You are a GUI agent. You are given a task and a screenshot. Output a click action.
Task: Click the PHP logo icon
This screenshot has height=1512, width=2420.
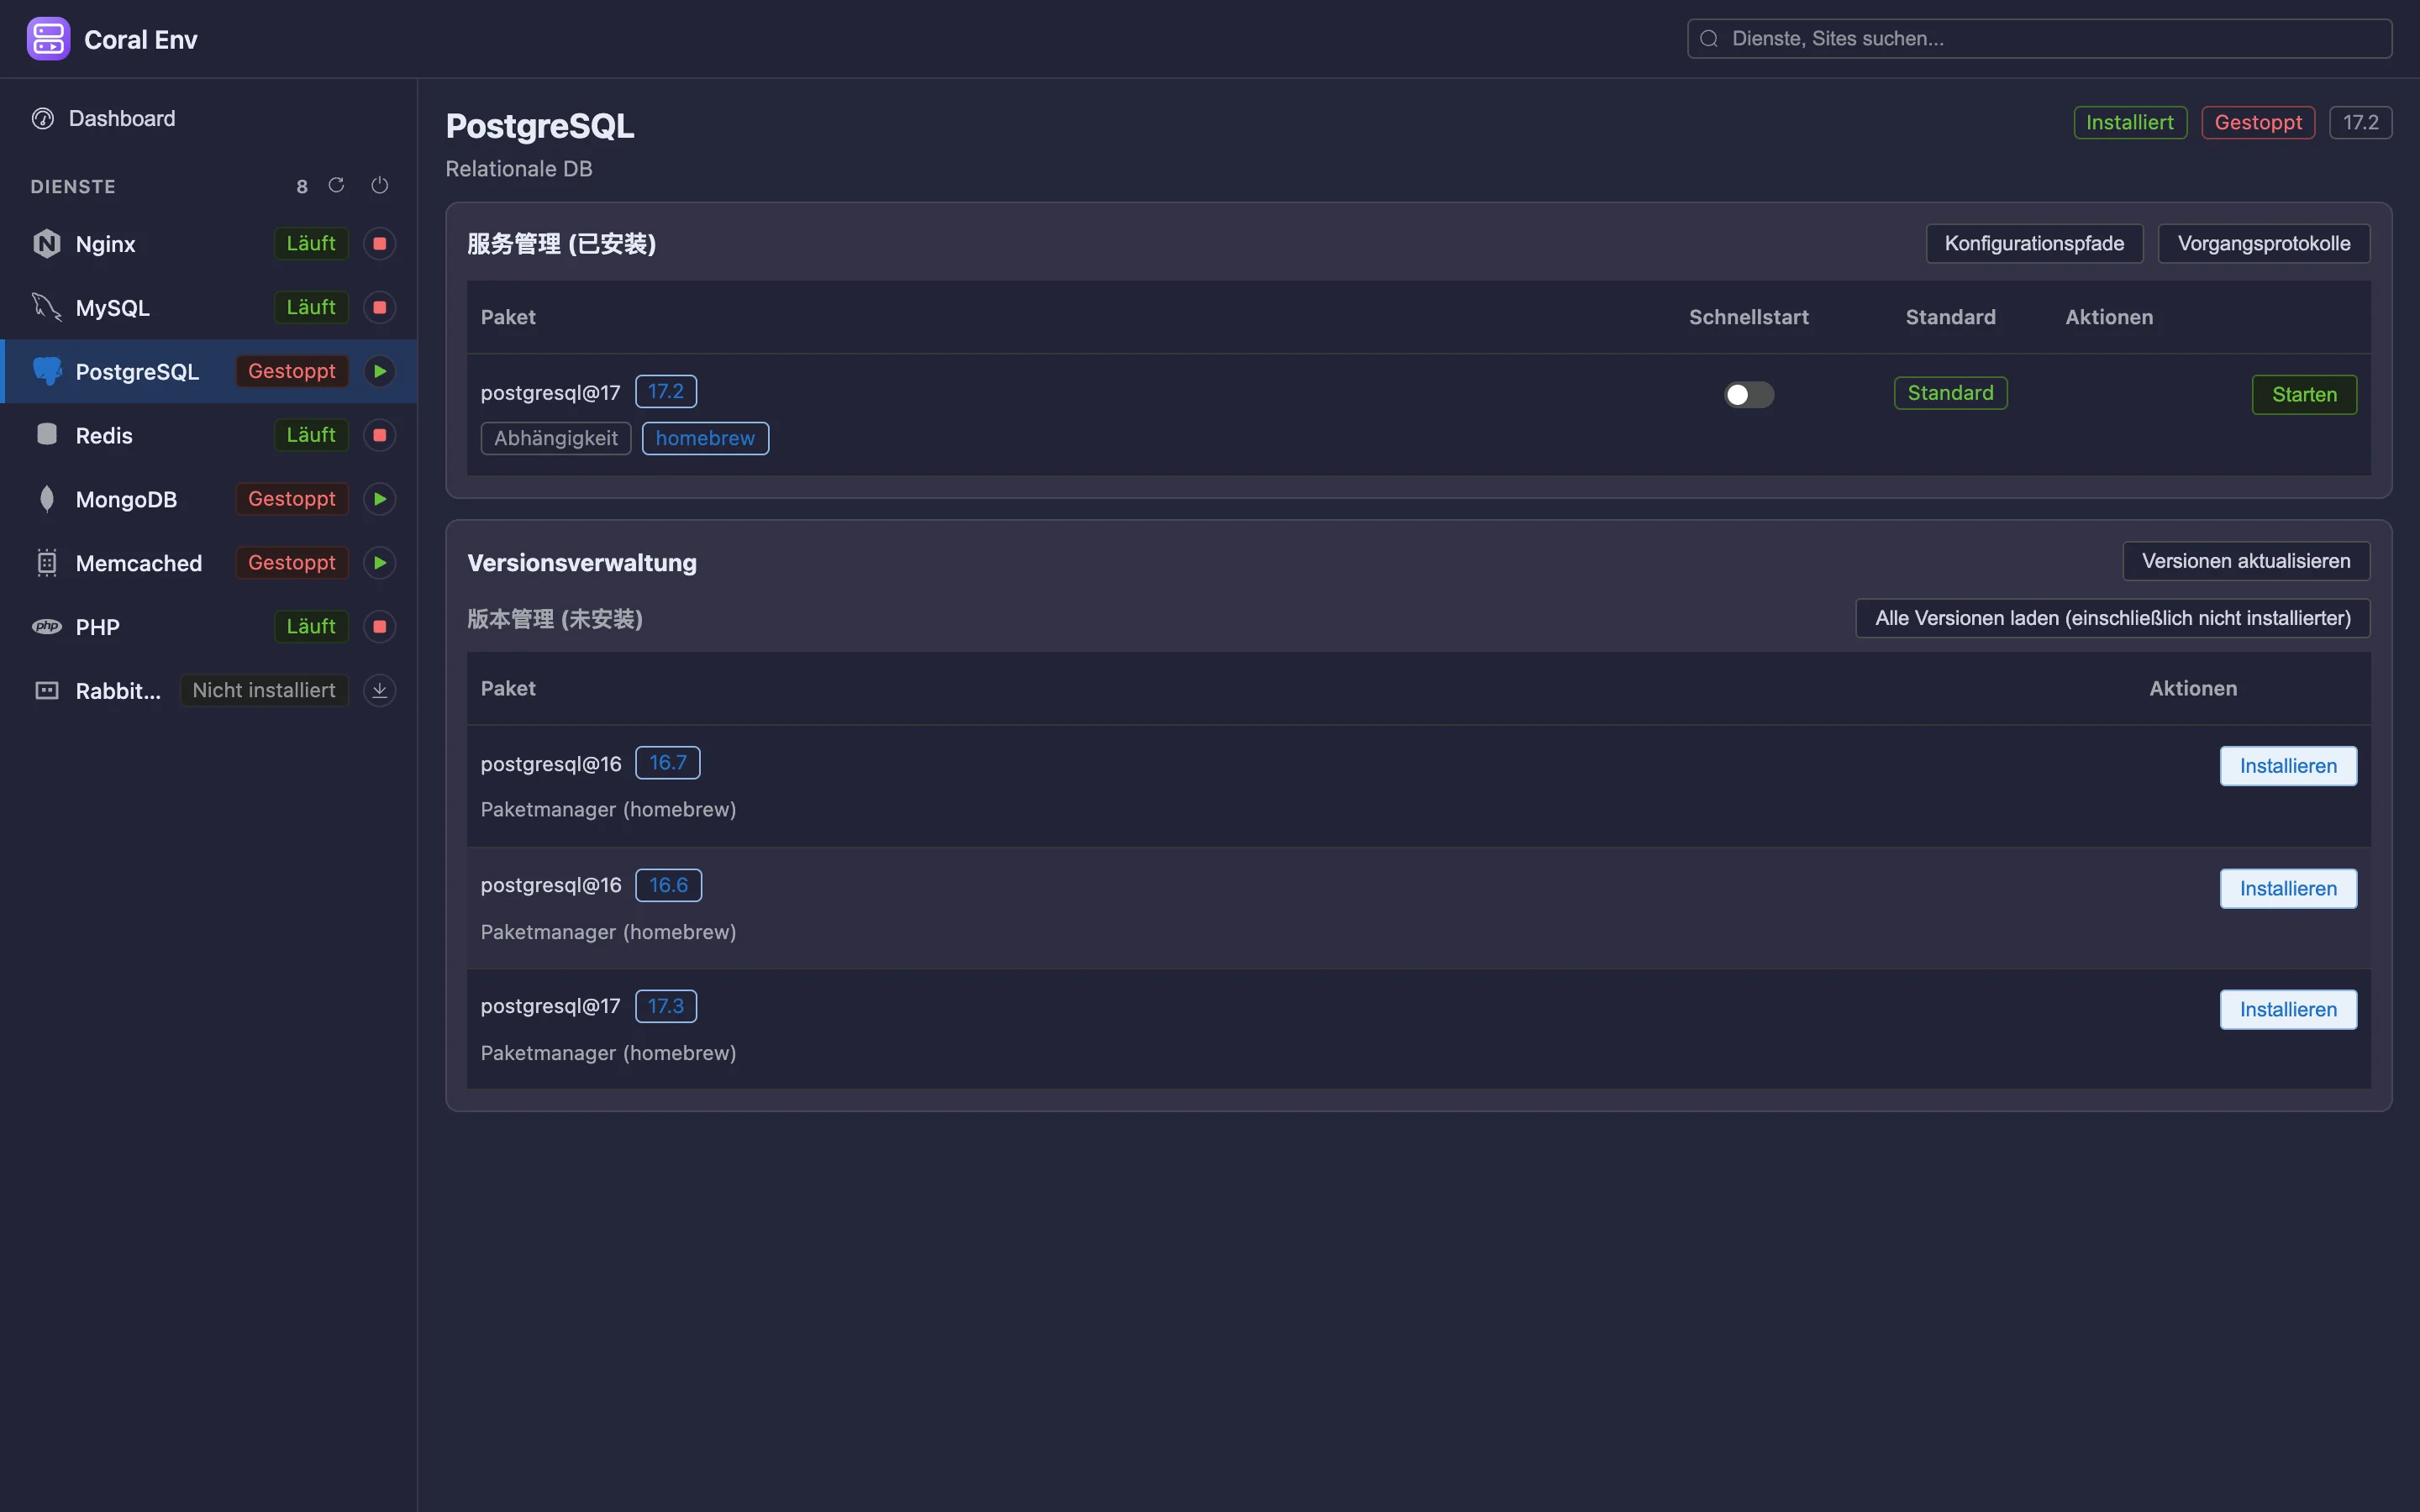click(46, 627)
